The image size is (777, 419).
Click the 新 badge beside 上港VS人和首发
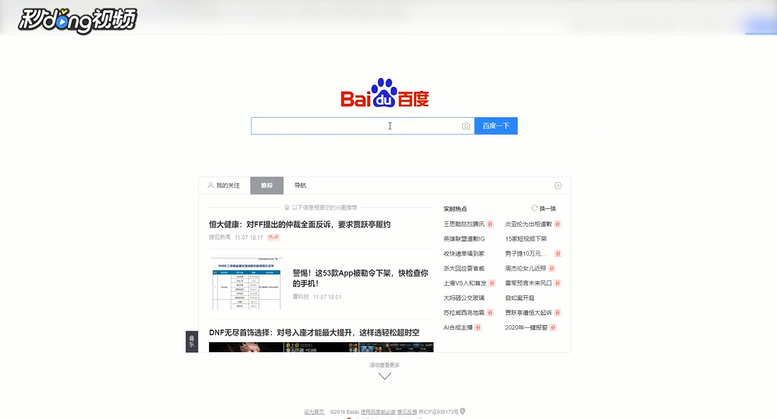click(492, 283)
